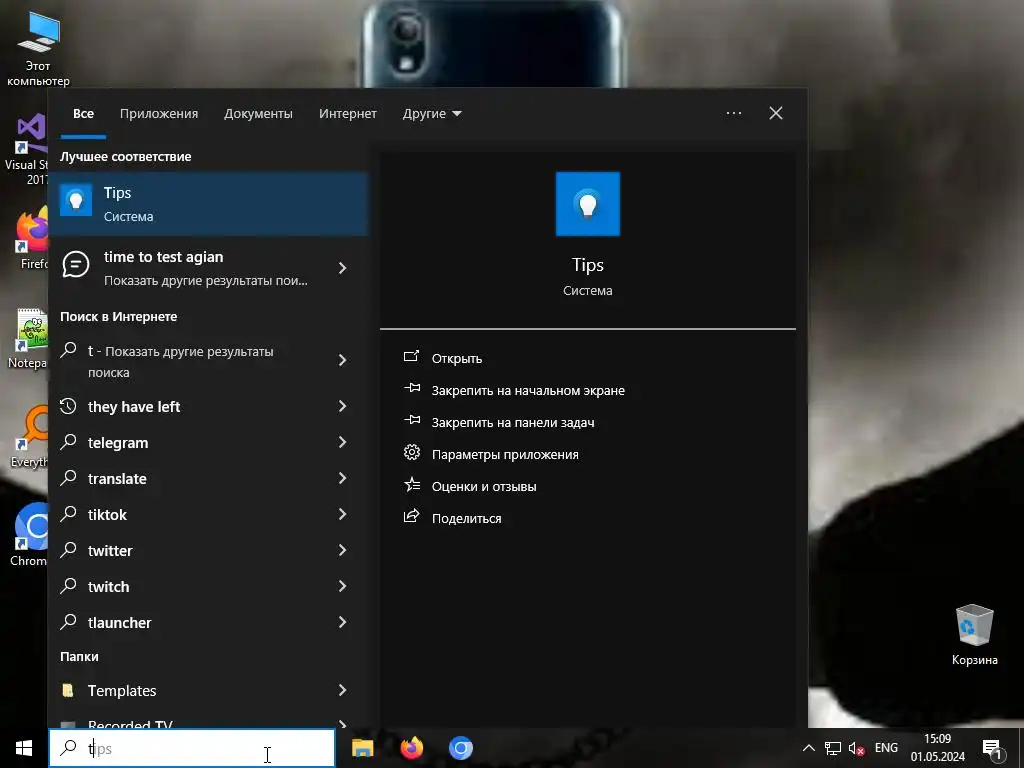This screenshot has height=768, width=1024.
Task: Click the search icon beside translate
Action: [x=69, y=477]
